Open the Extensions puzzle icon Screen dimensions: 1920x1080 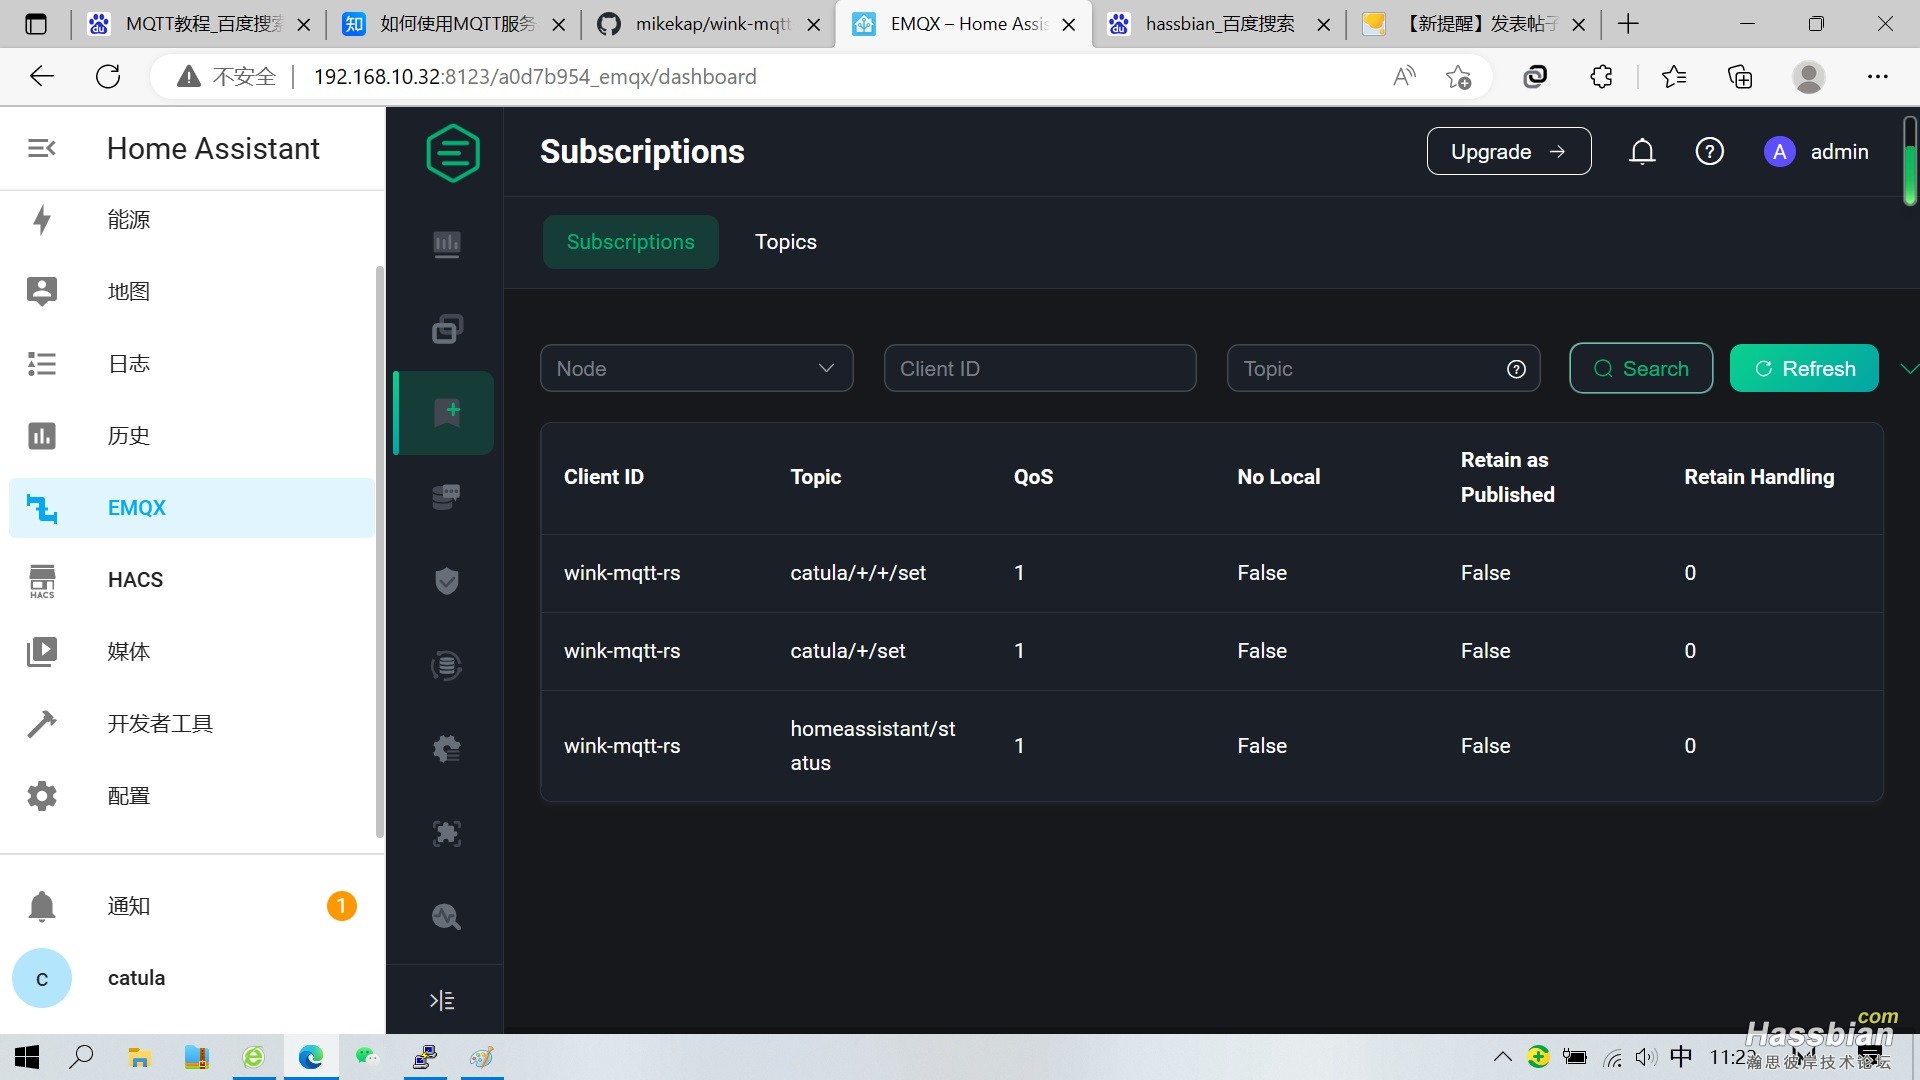(x=1601, y=75)
